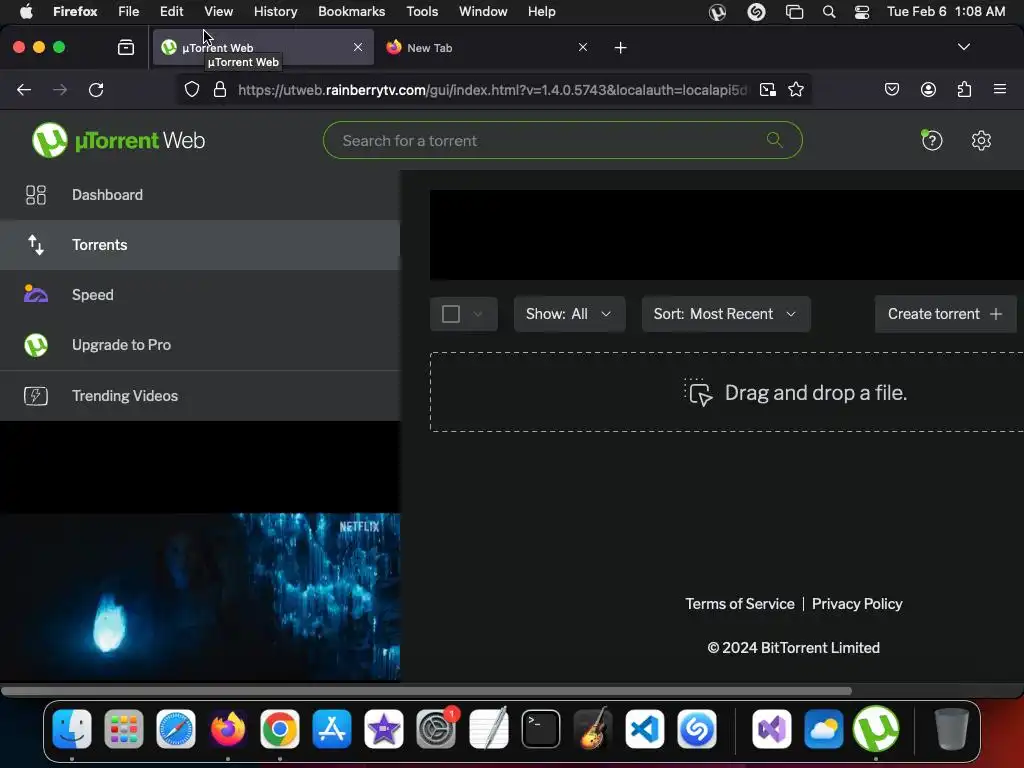Click the Shazam menu bar icon
Image resolution: width=1024 pixels, height=768 pixels.
tap(756, 12)
